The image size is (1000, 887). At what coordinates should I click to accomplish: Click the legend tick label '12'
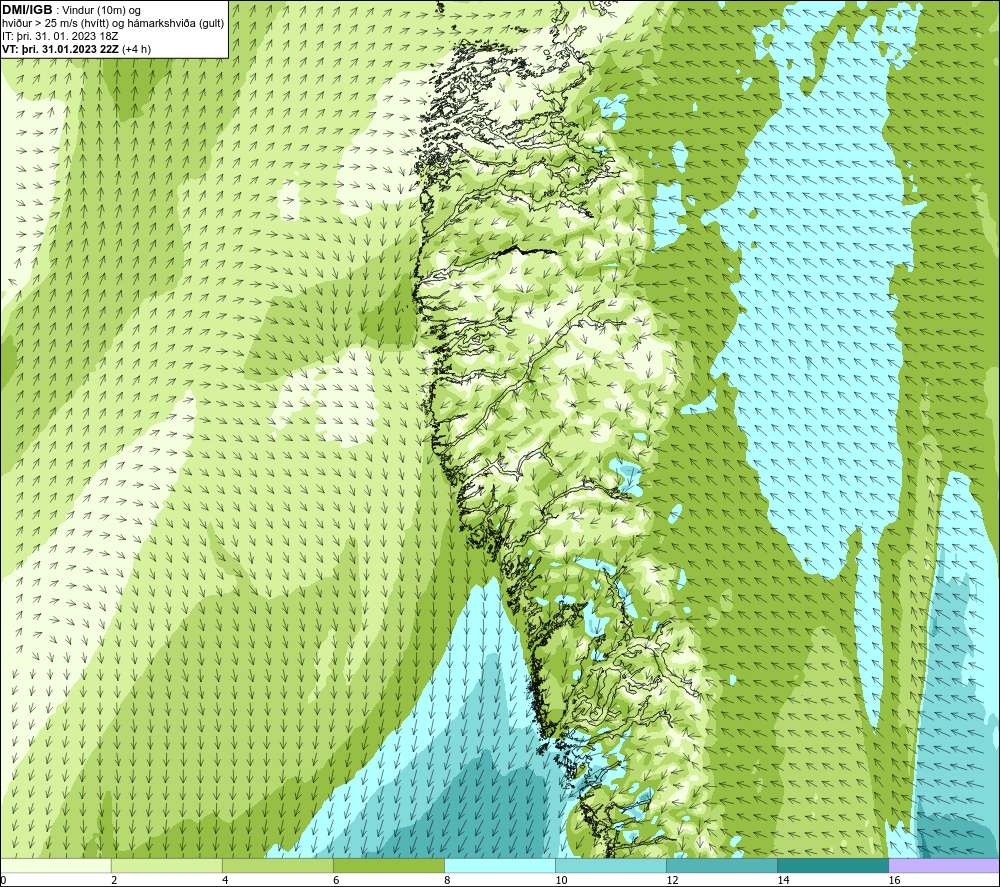point(672,880)
